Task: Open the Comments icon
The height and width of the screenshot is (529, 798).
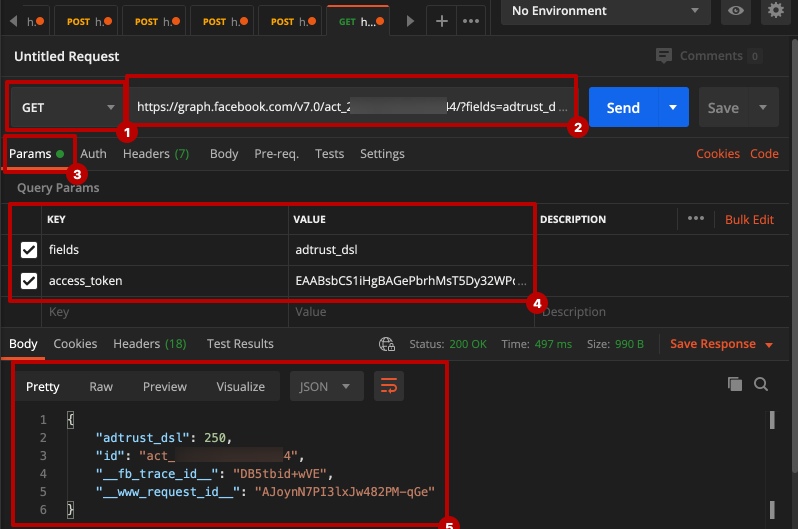Action: pyautogui.click(x=664, y=55)
